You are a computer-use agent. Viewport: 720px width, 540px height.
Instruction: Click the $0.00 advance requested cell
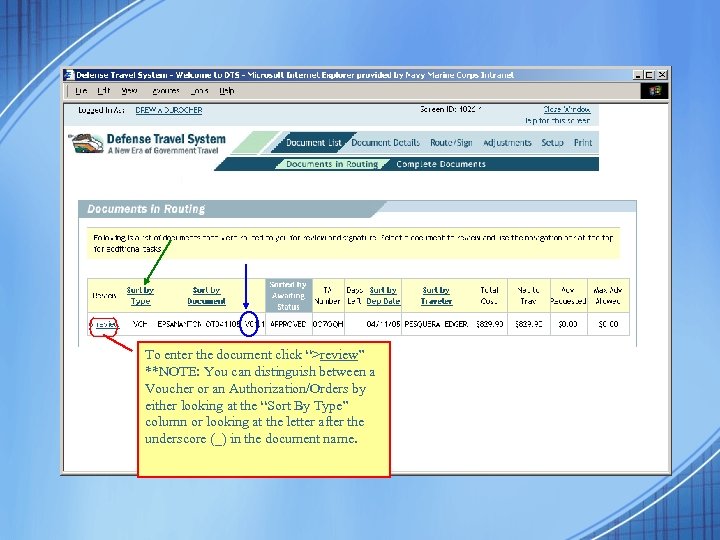click(568, 324)
